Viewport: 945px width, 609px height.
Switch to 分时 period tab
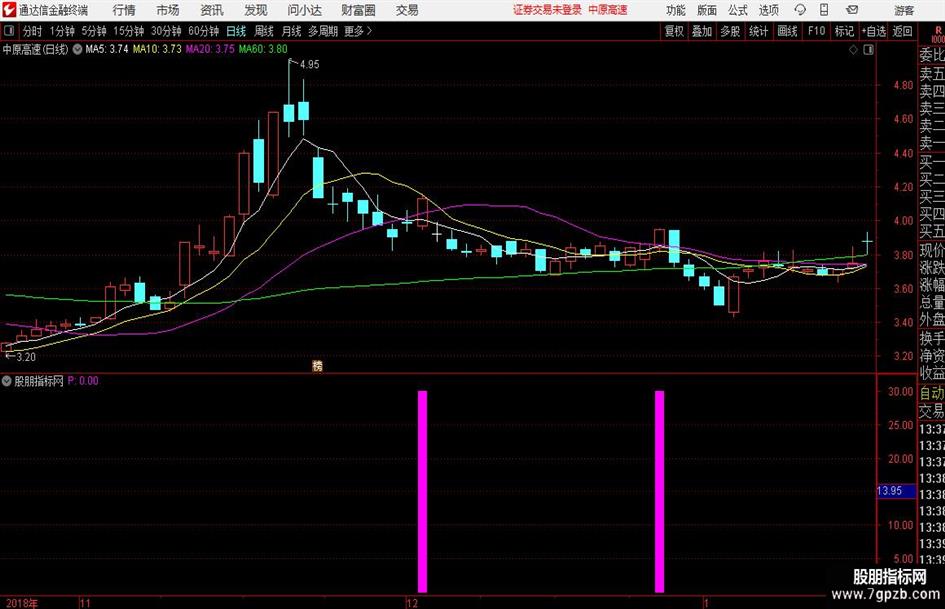[33, 31]
